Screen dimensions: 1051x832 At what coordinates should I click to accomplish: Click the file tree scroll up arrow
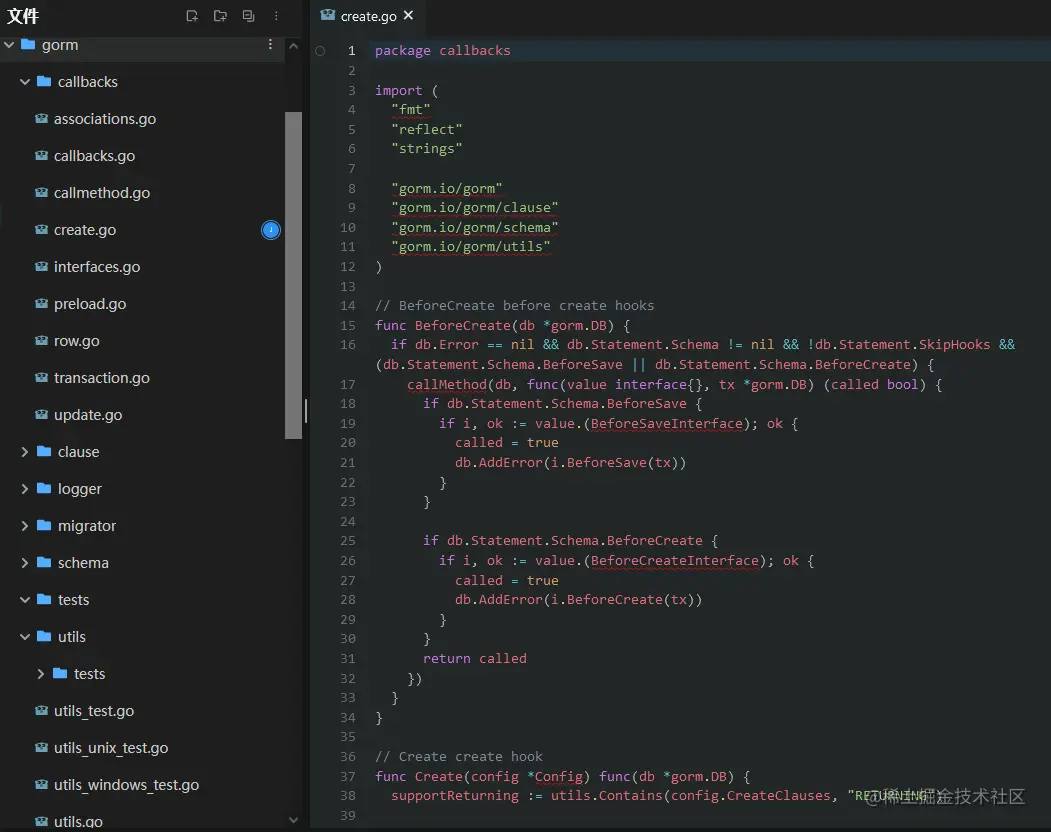pos(293,46)
